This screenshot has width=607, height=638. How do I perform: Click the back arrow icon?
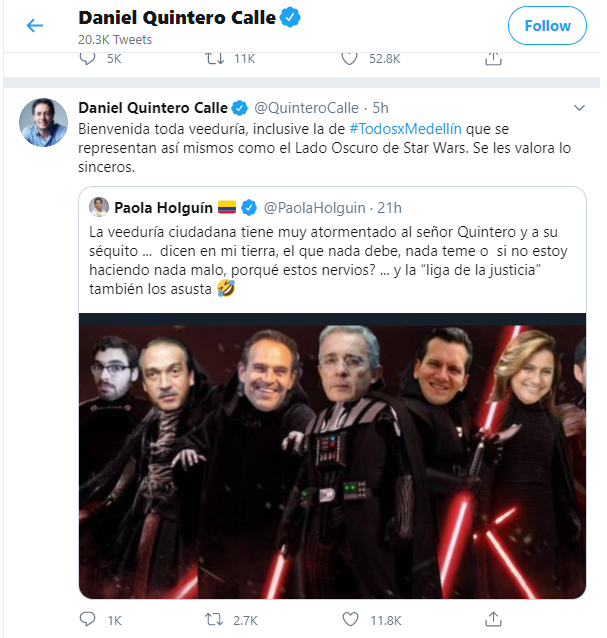pyautogui.click(x=35, y=25)
